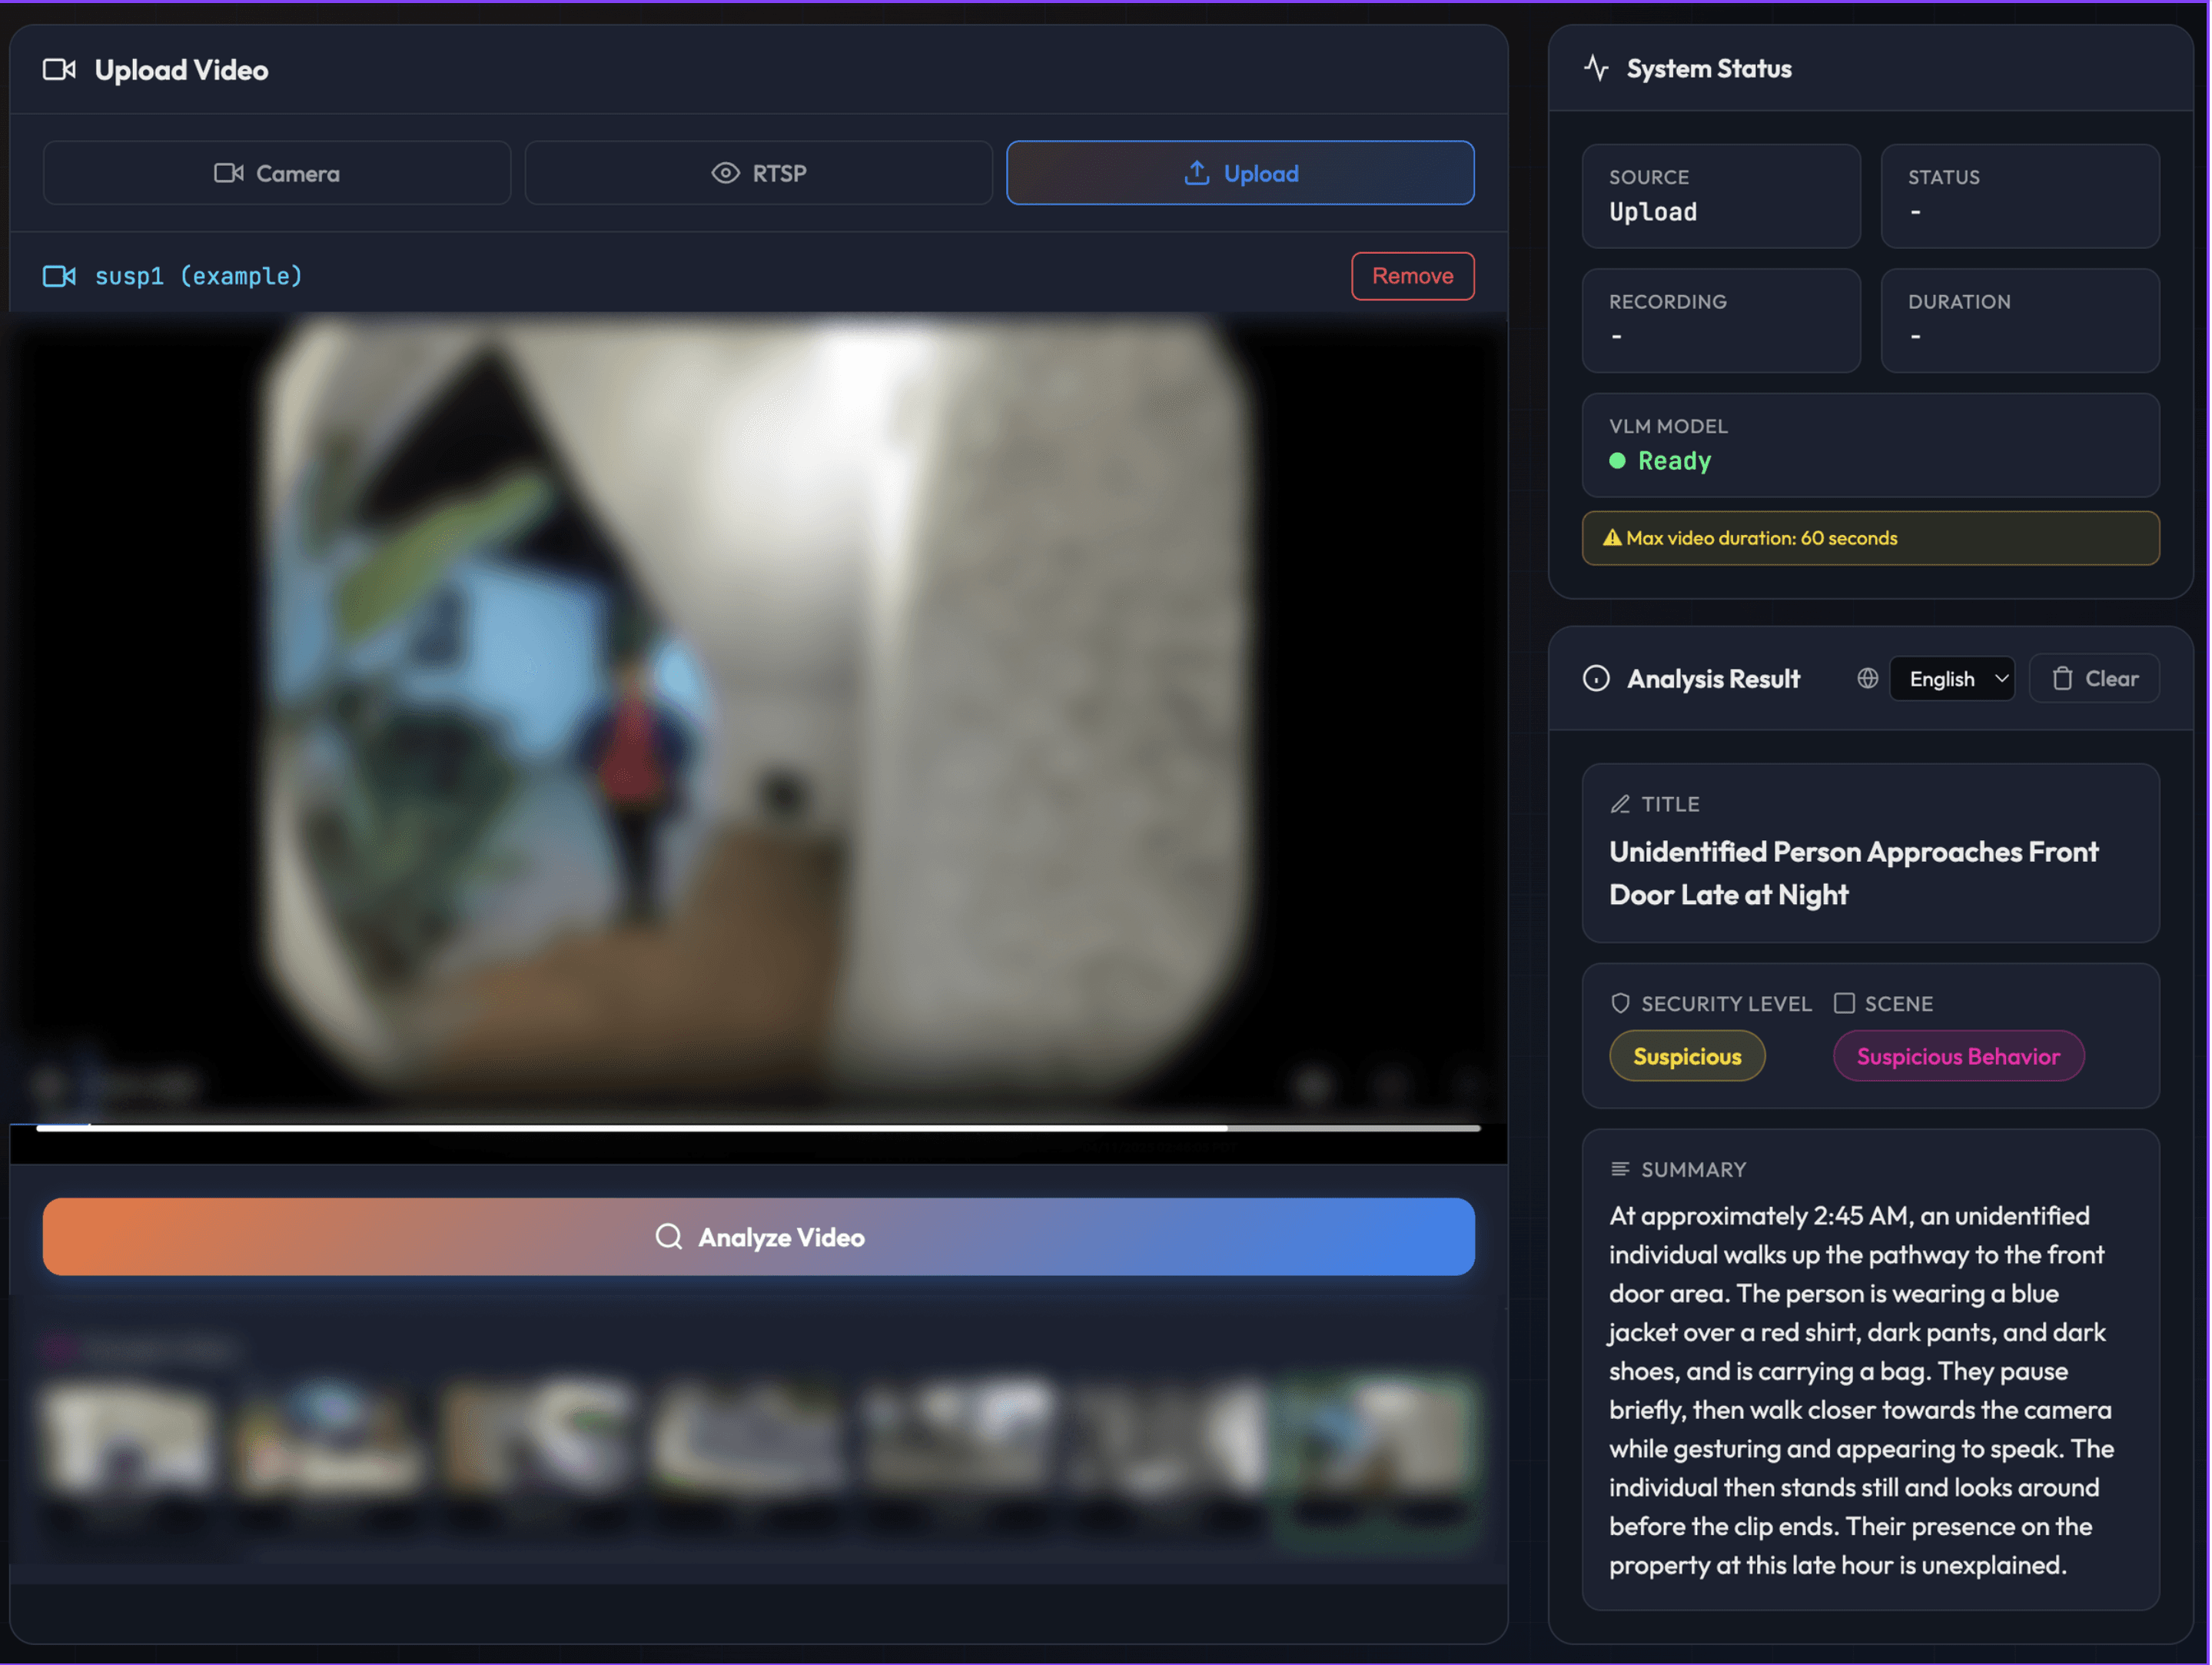
Task: Switch to the Camera source tab
Action: [x=277, y=173]
